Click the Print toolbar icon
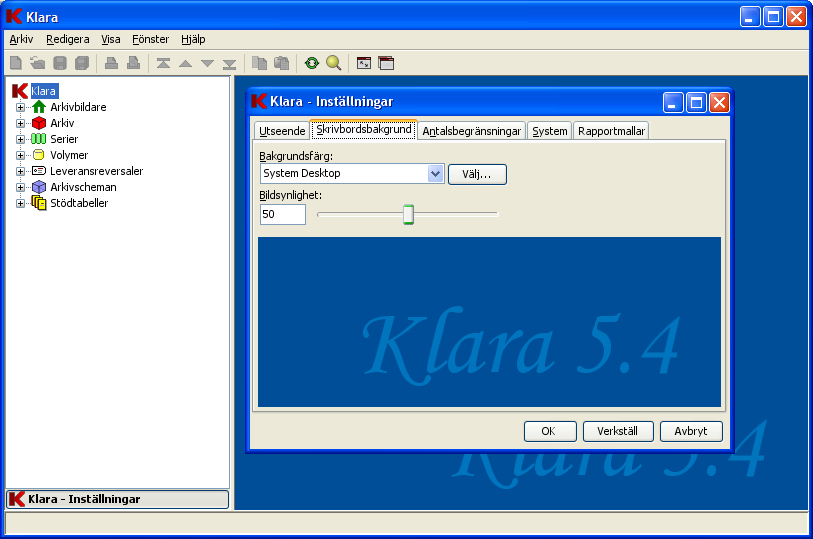Screen dimensions: 813x539 click(111, 63)
